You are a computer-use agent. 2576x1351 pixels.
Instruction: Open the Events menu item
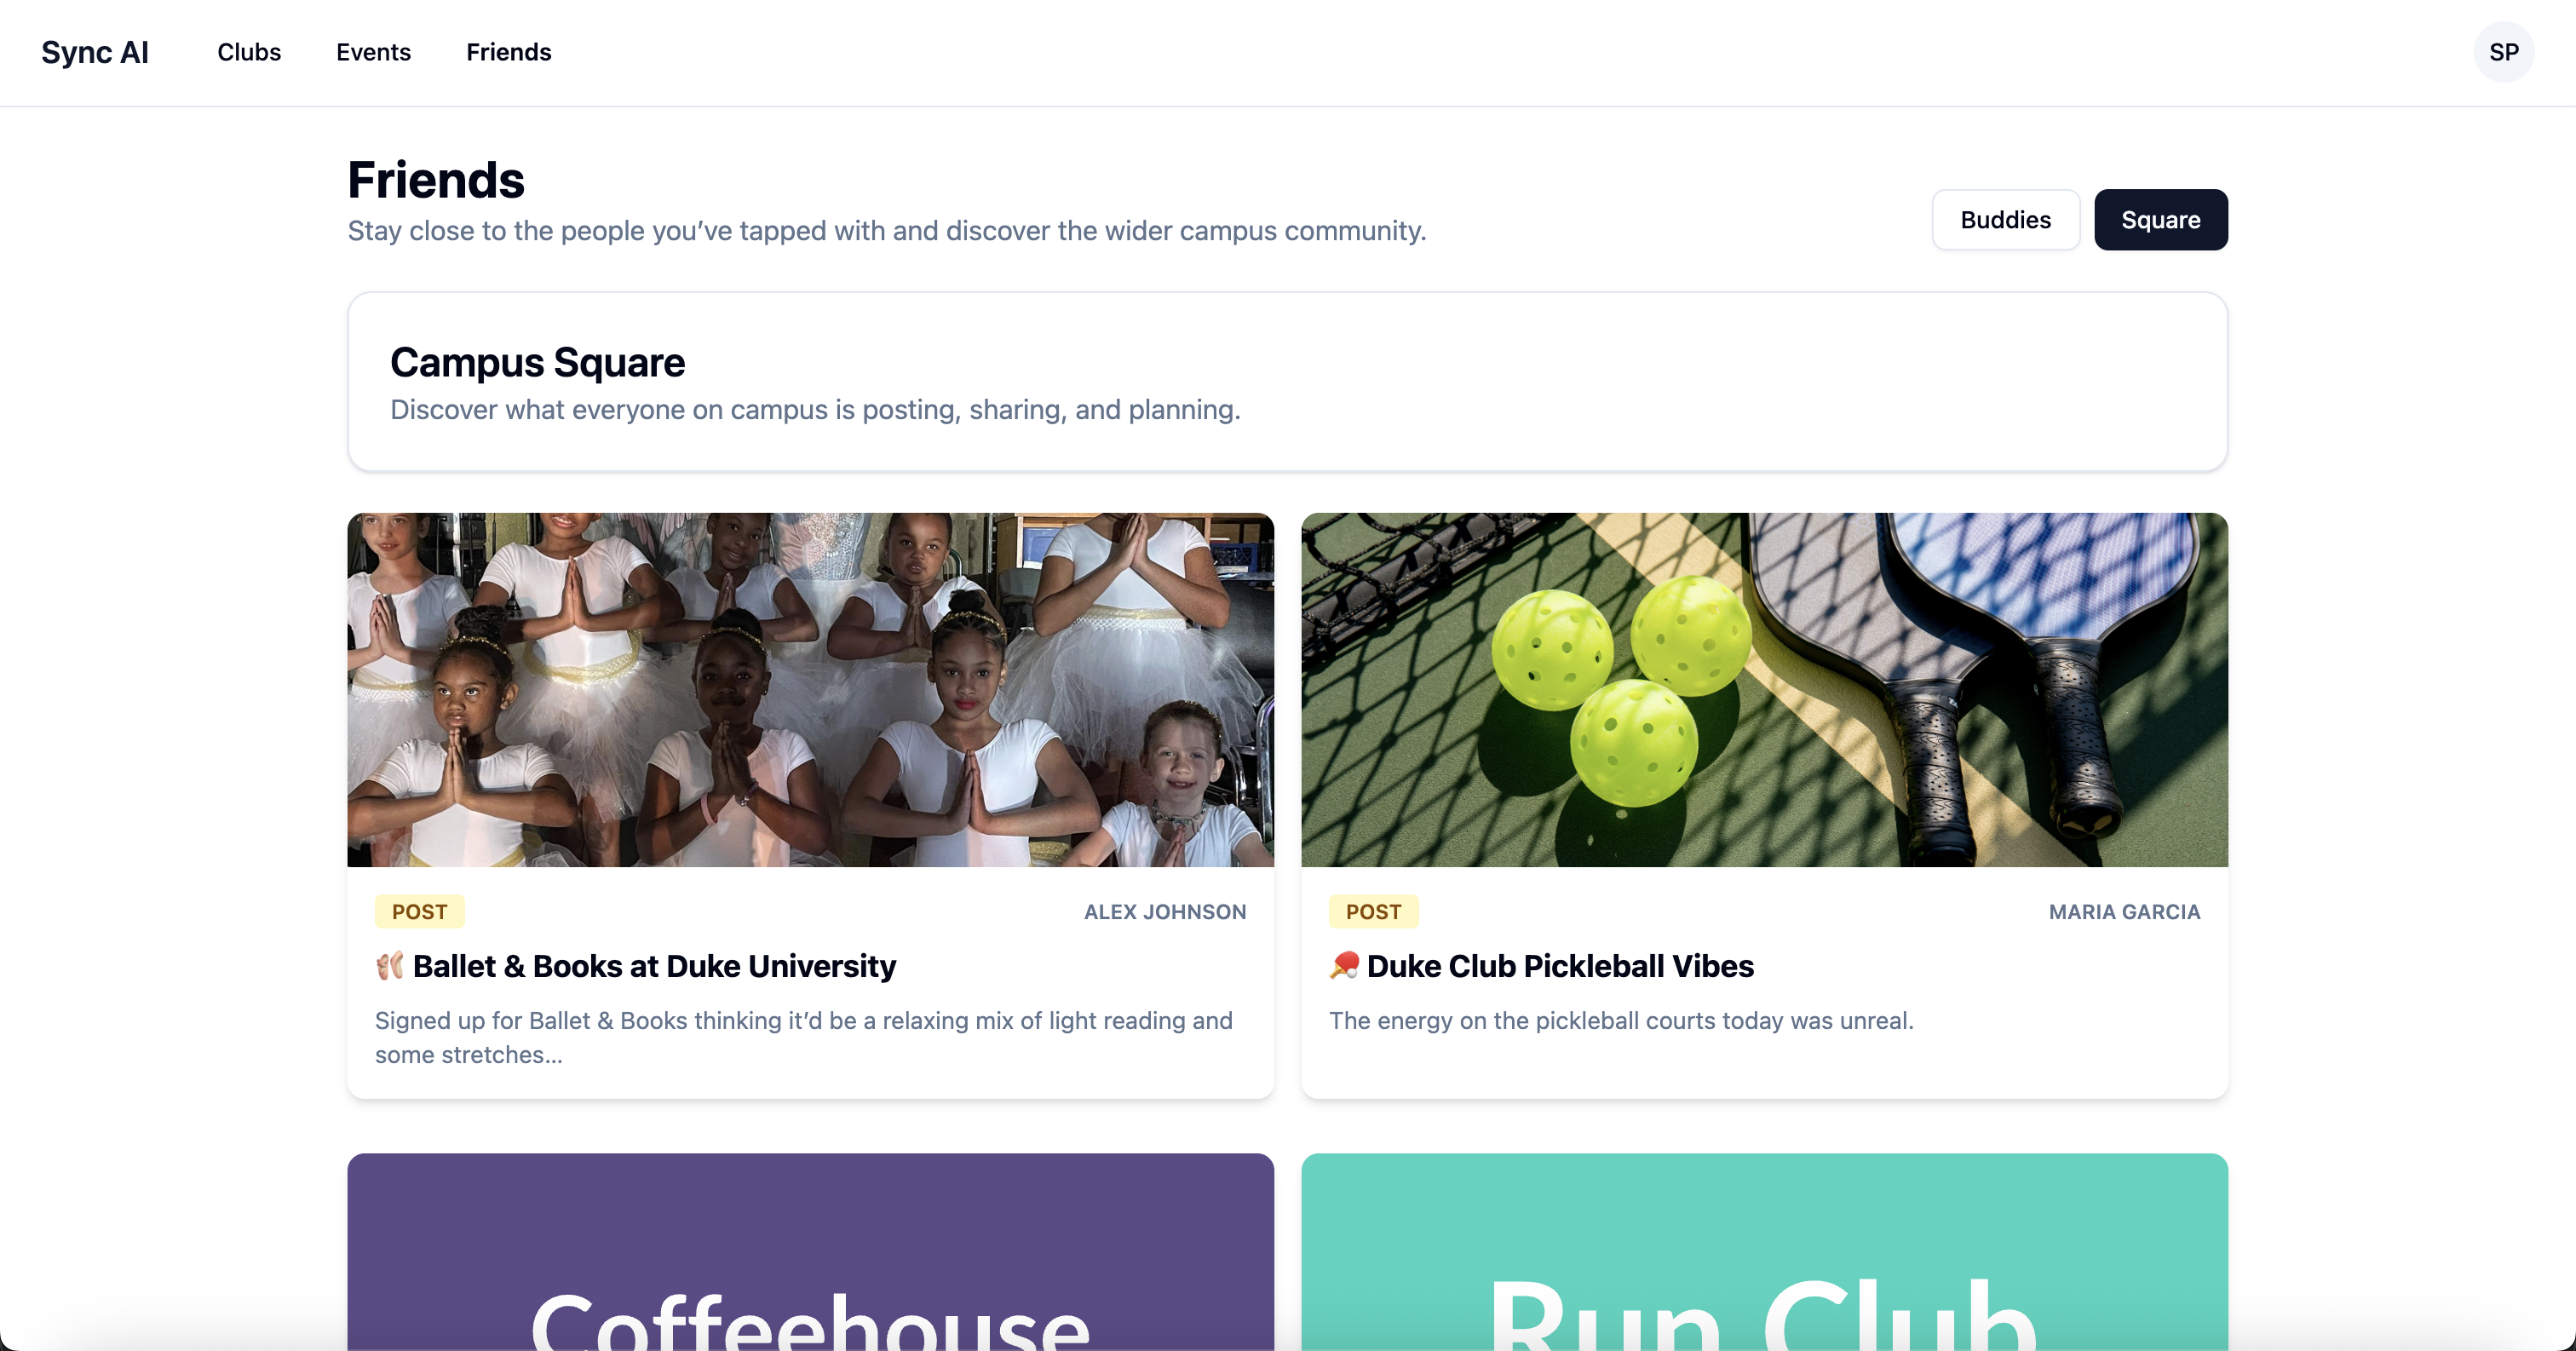point(373,52)
